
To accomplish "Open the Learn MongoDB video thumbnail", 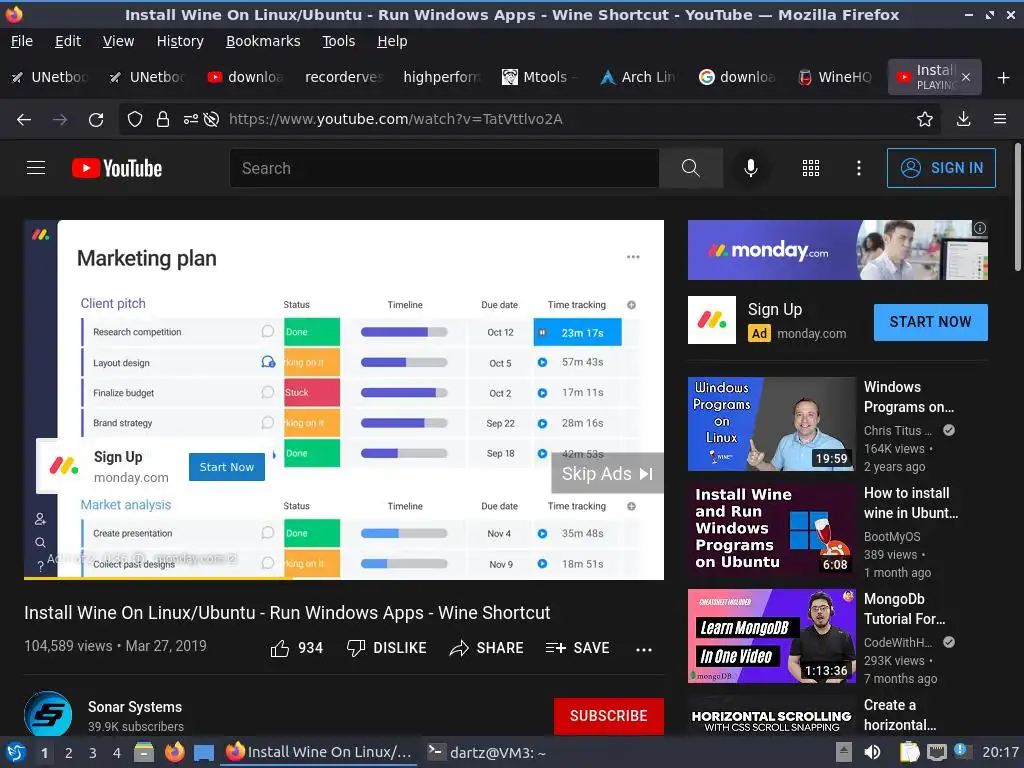I will point(771,636).
